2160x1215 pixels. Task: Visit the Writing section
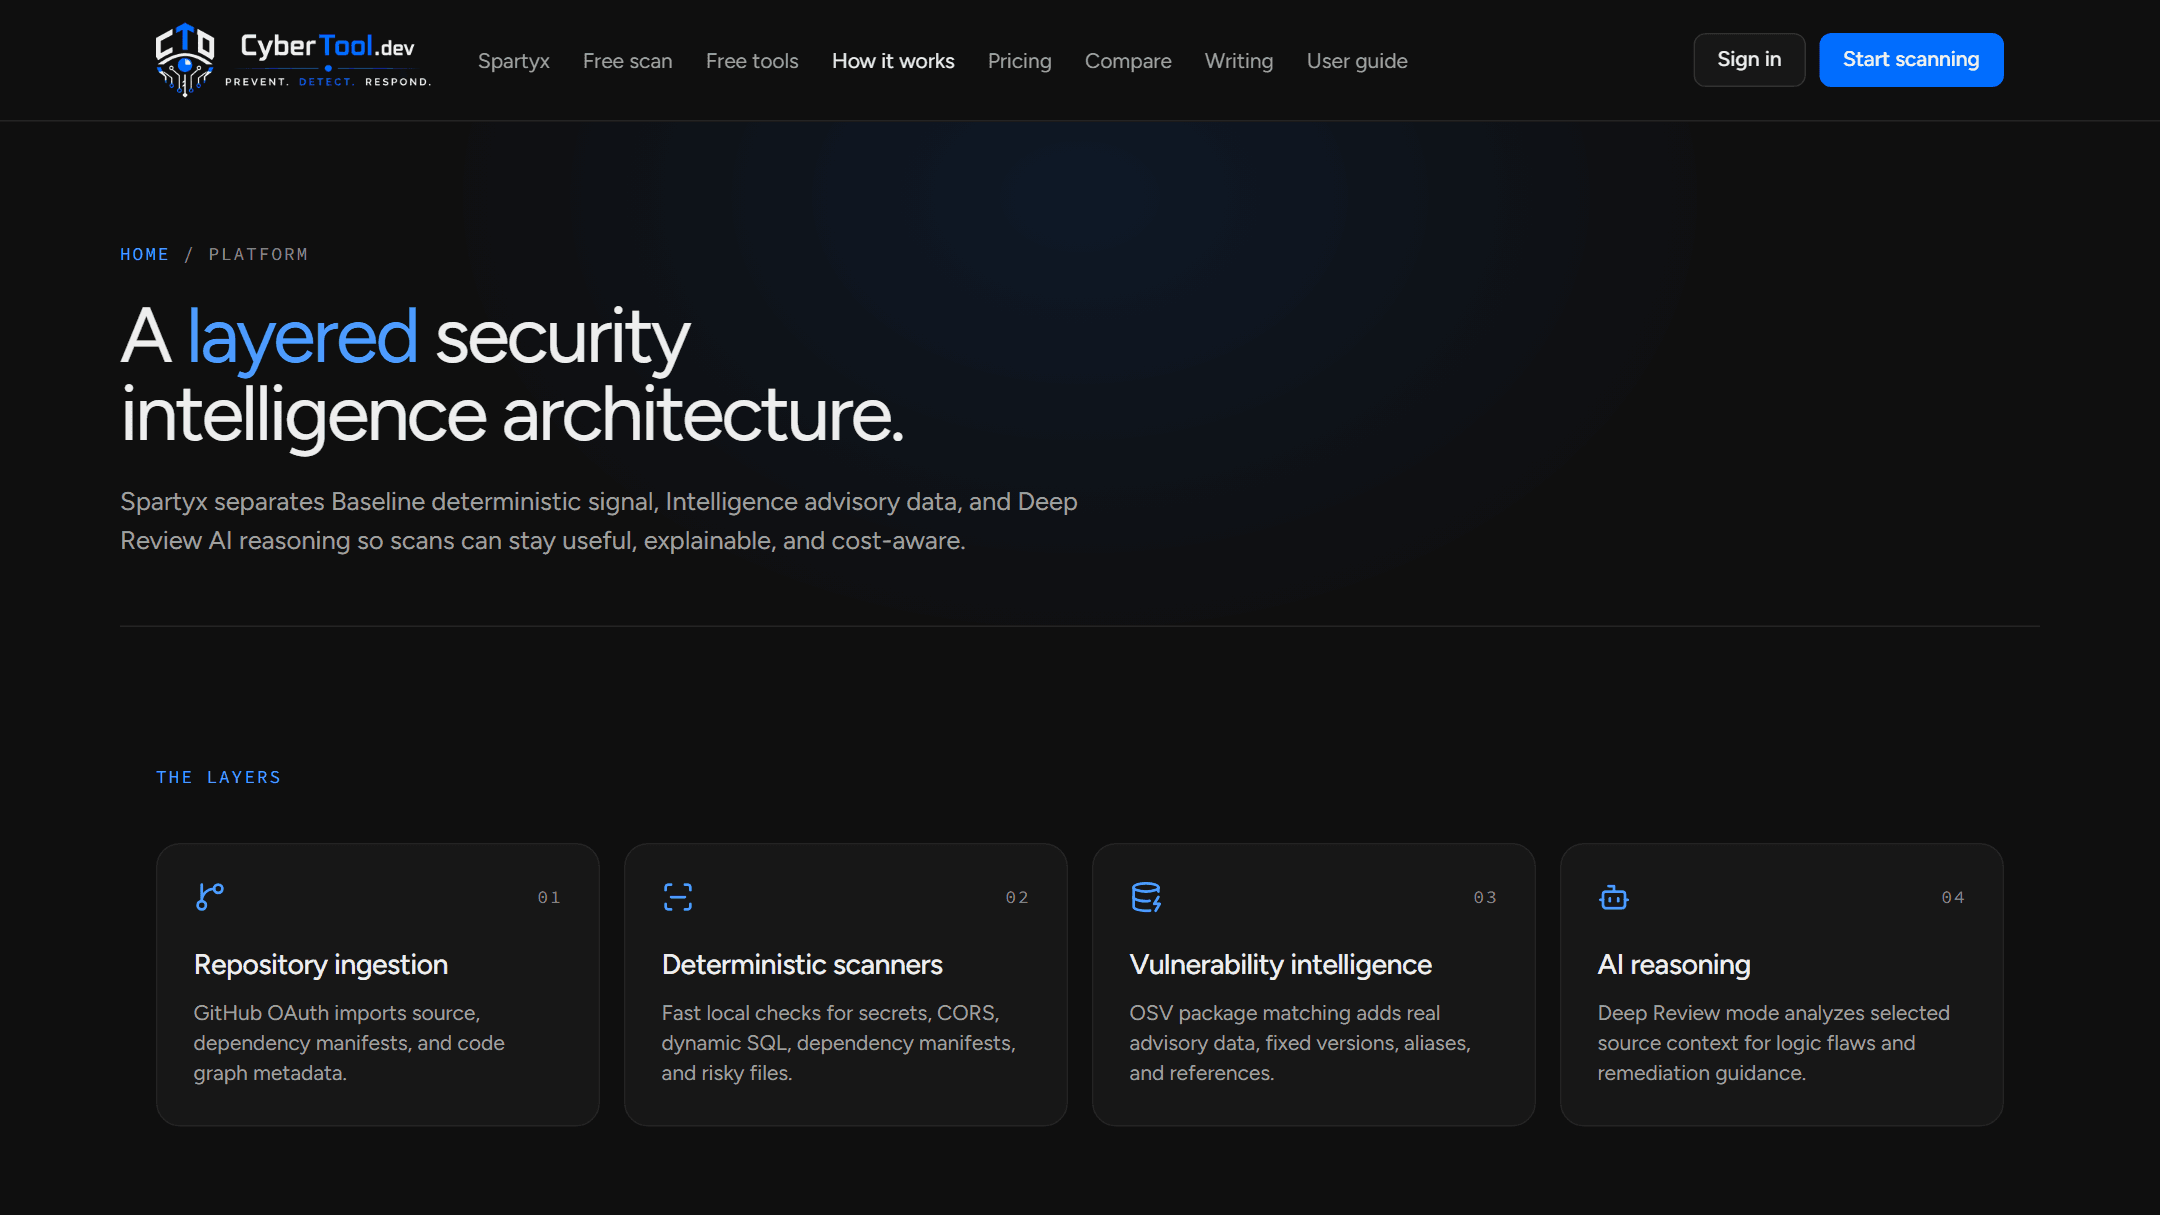(1239, 61)
